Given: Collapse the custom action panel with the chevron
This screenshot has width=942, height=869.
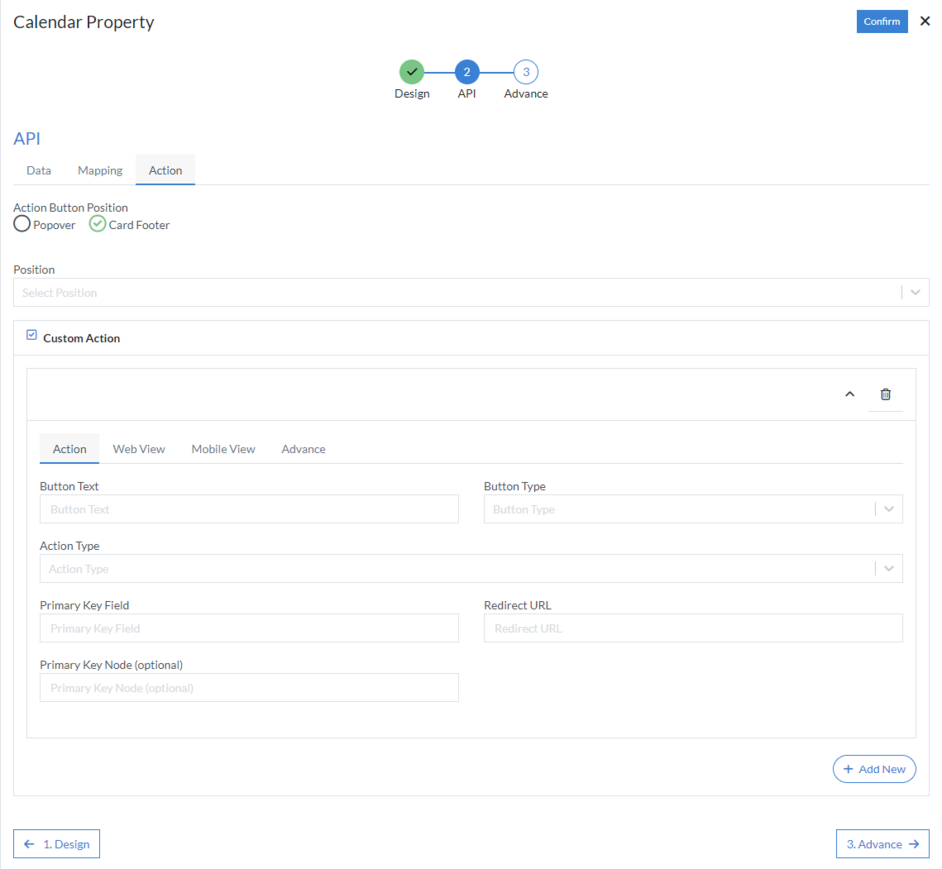Looking at the screenshot, I should click(x=849, y=394).
